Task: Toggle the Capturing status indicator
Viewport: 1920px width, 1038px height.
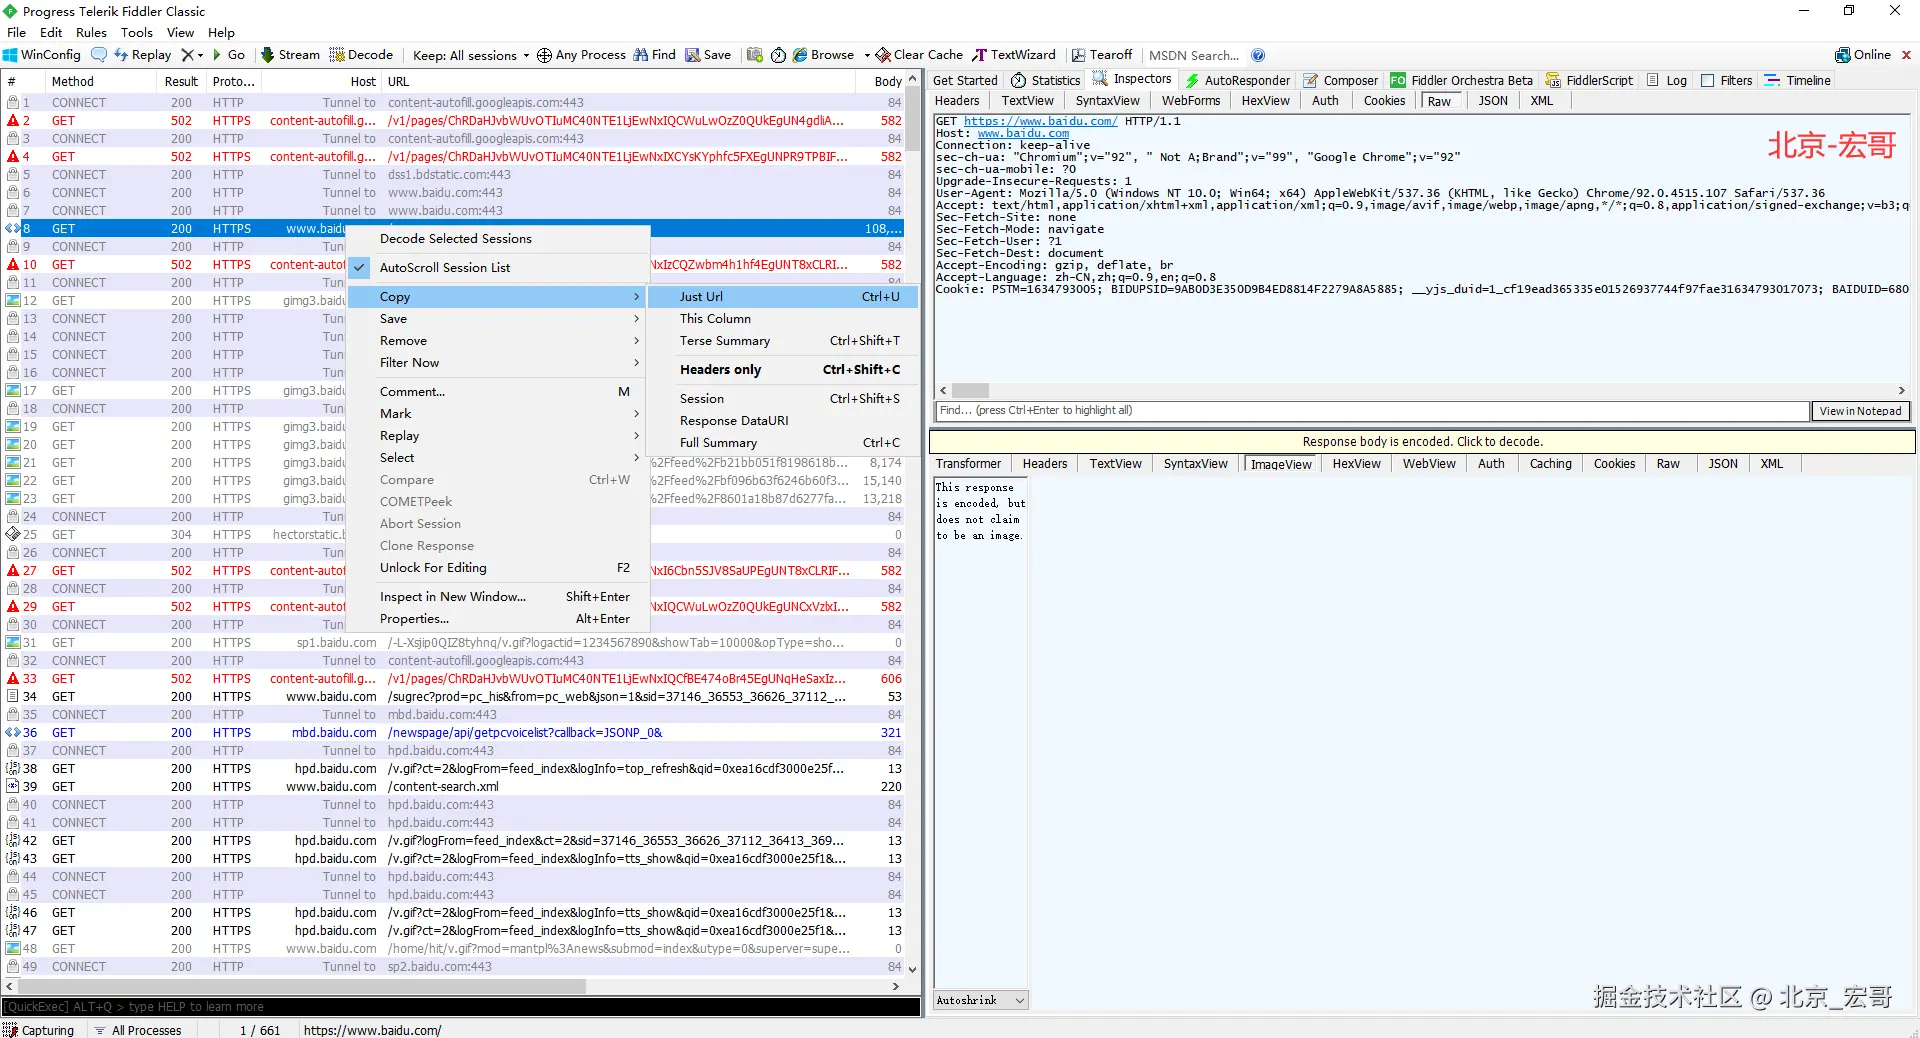Action: [x=39, y=1030]
